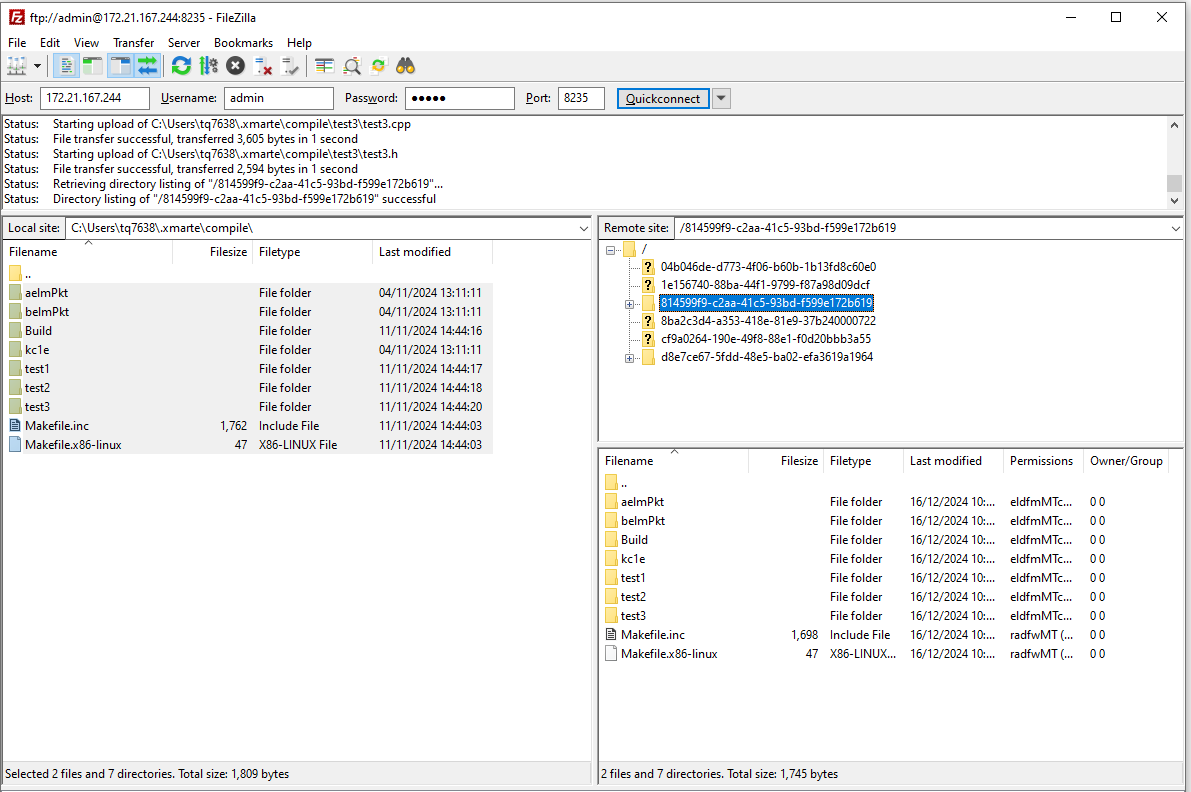Disconnect from the server
The height and width of the screenshot is (792, 1191).
tap(263, 65)
